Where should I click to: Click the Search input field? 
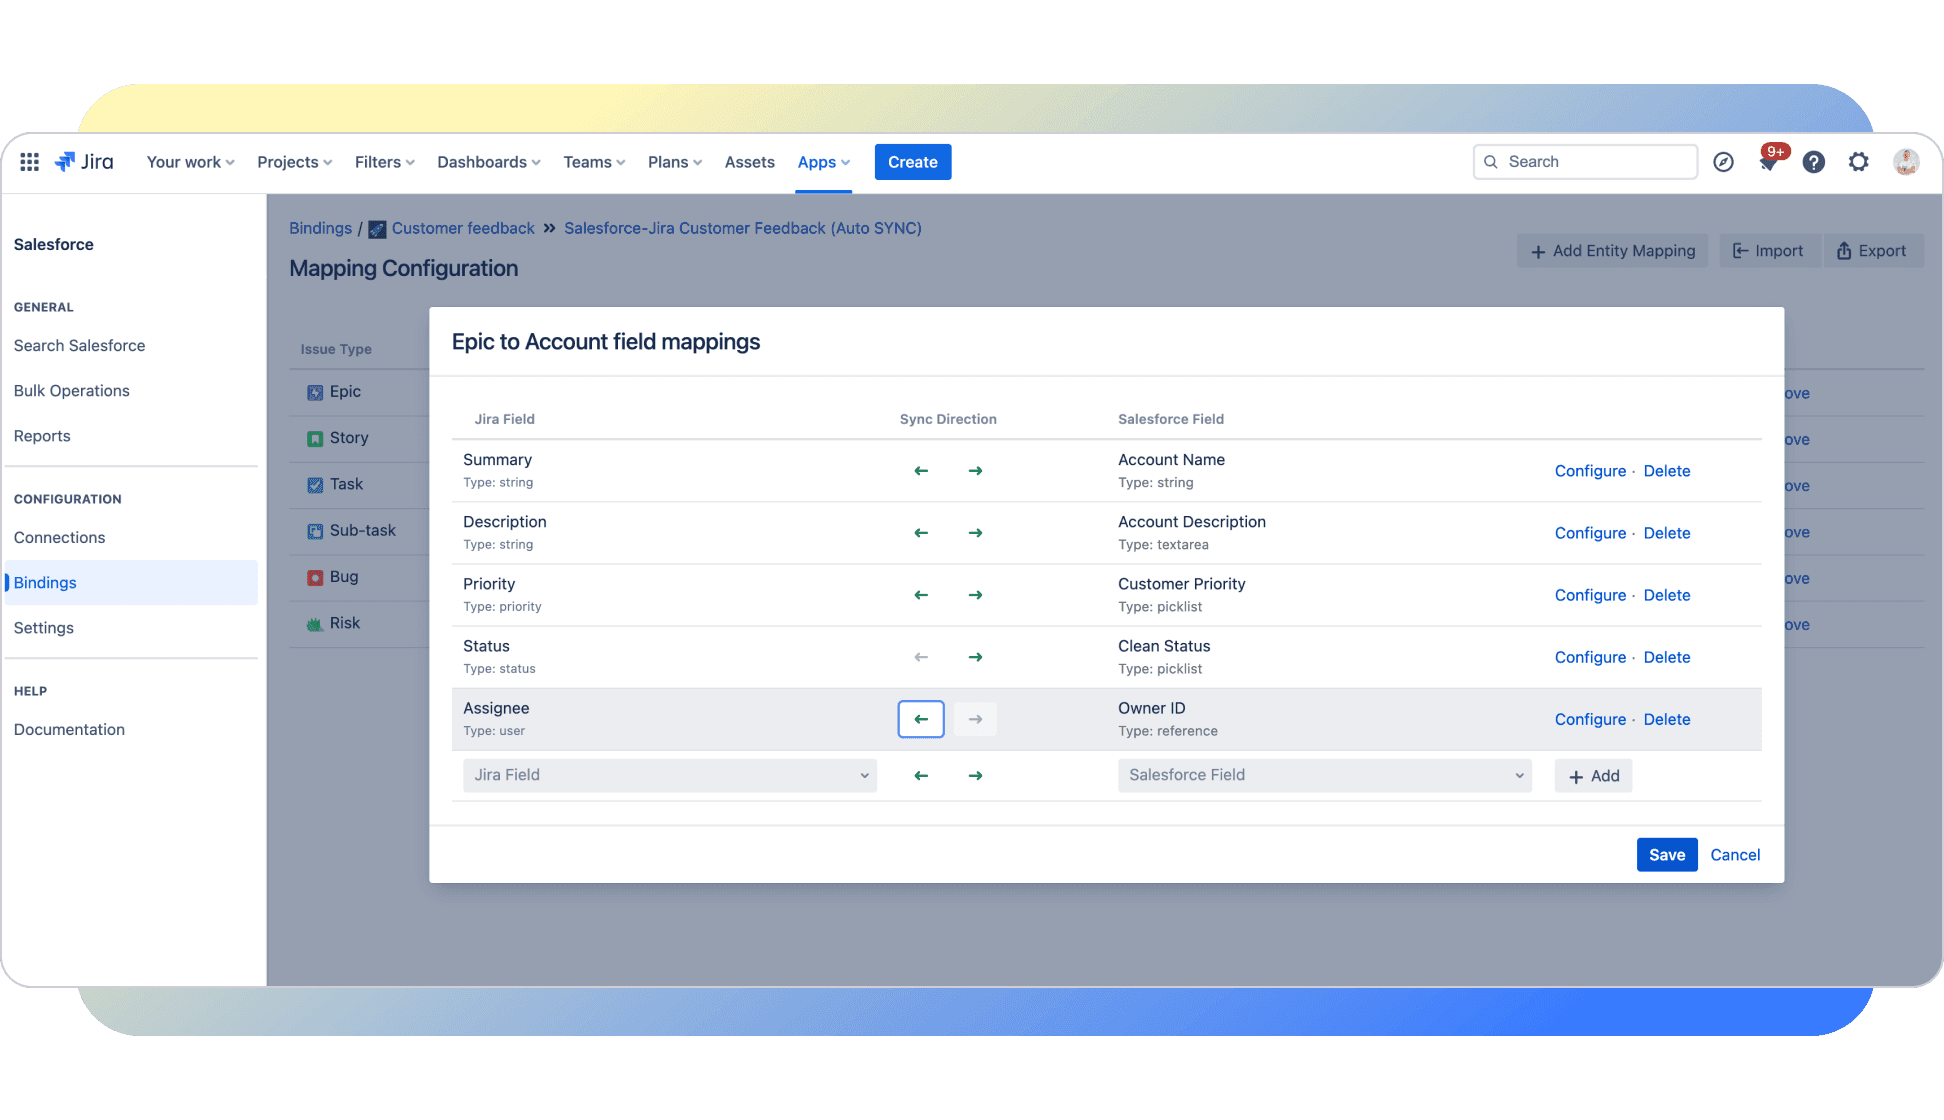1584,162
